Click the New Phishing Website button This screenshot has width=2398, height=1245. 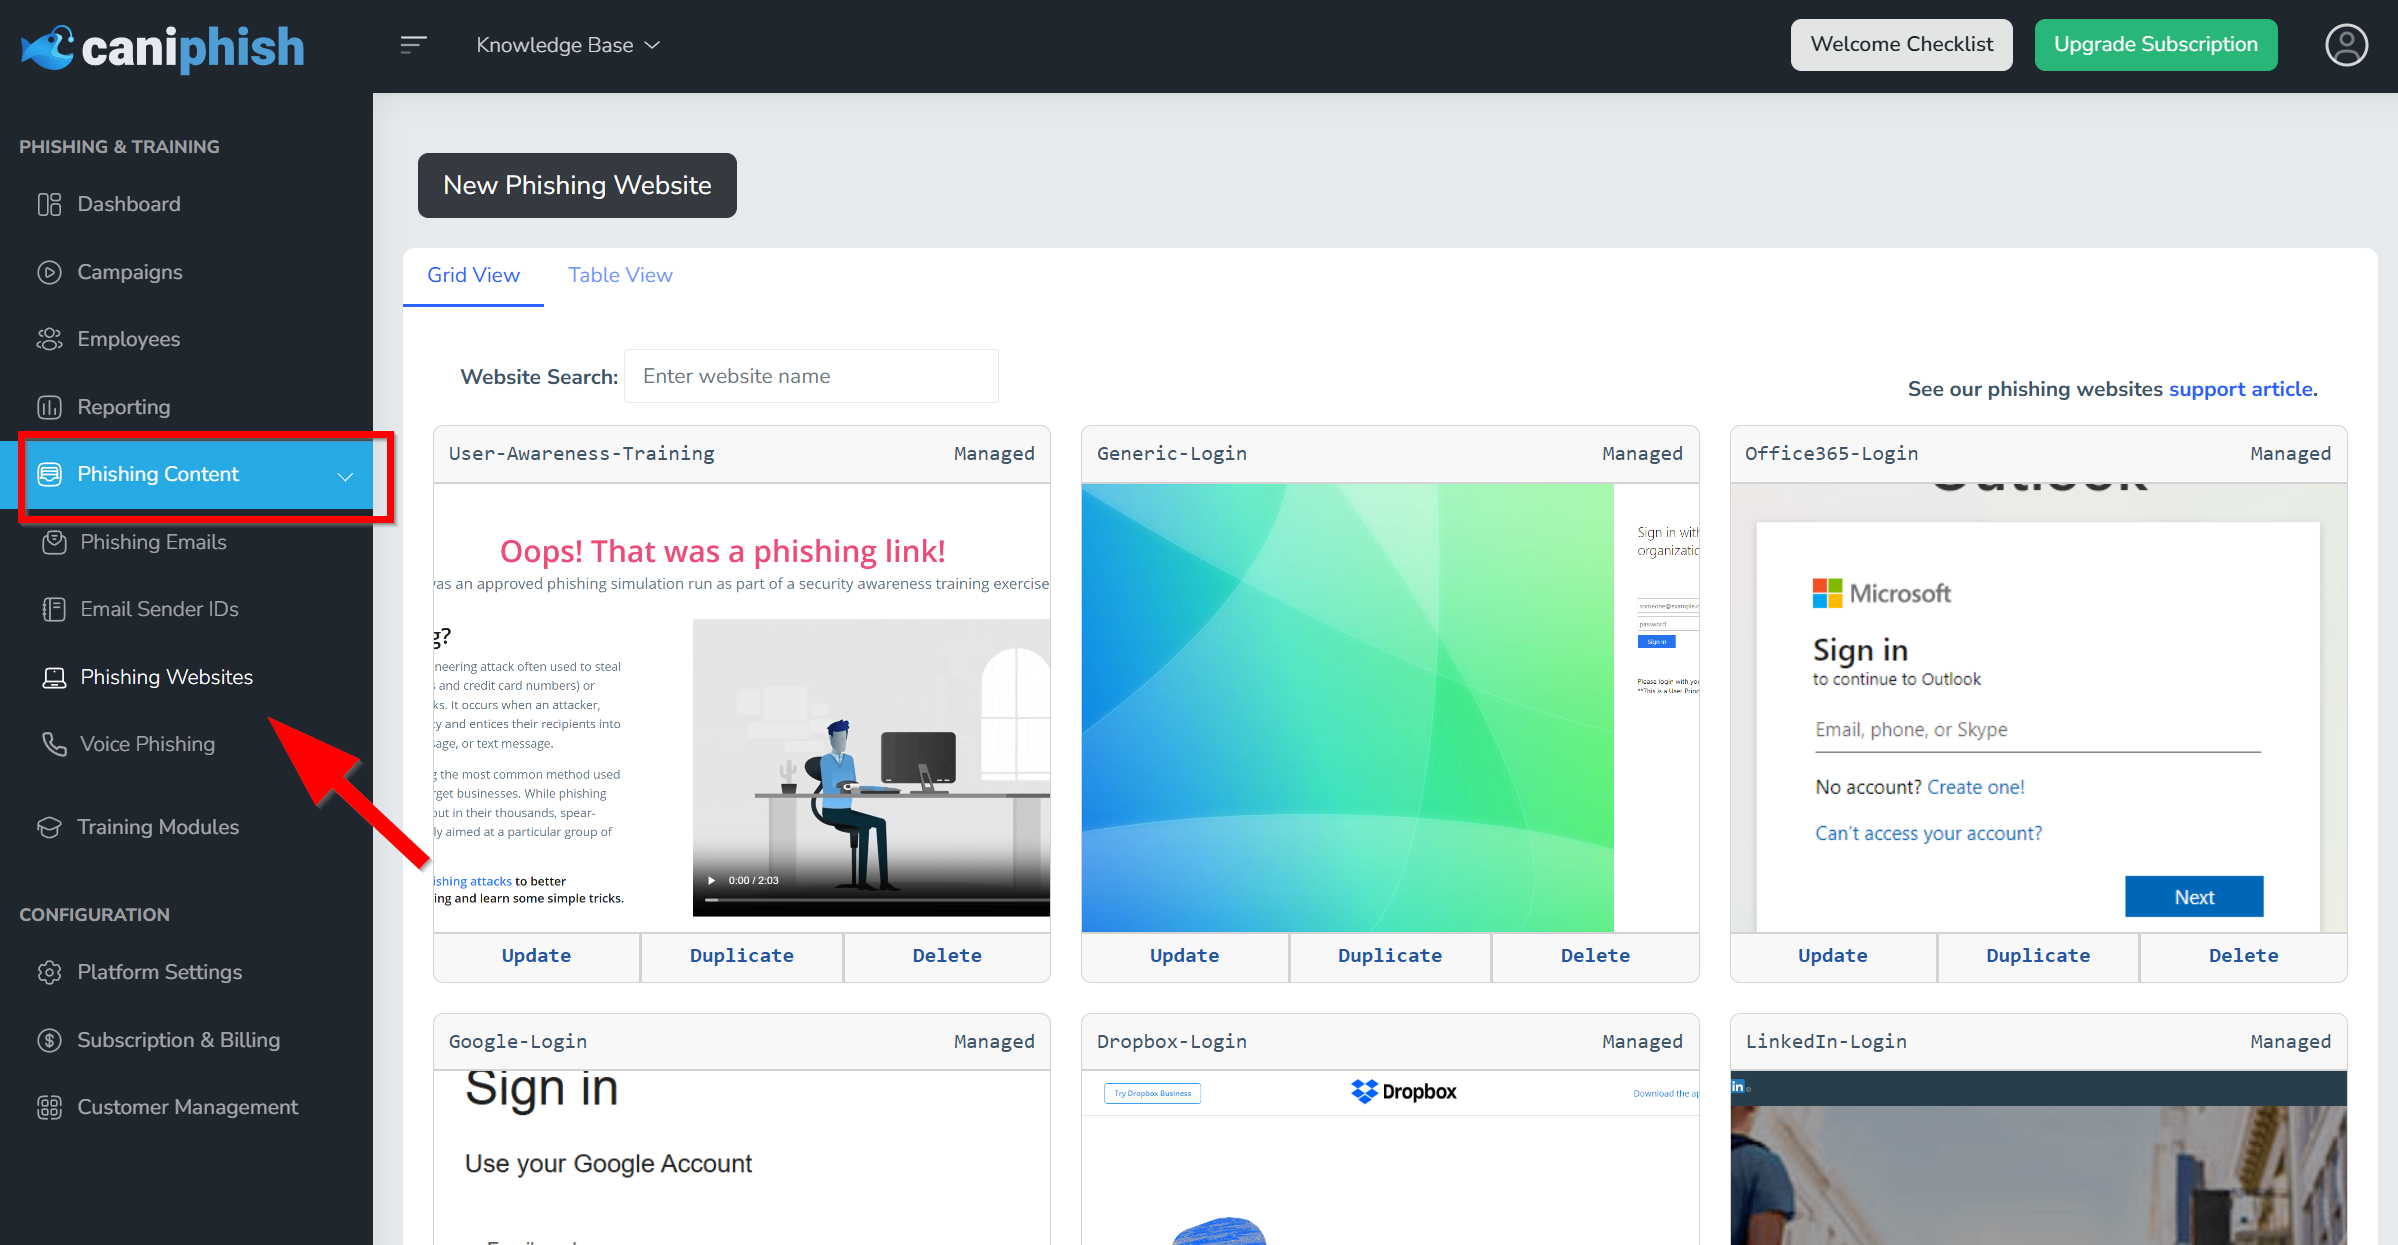click(577, 185)
